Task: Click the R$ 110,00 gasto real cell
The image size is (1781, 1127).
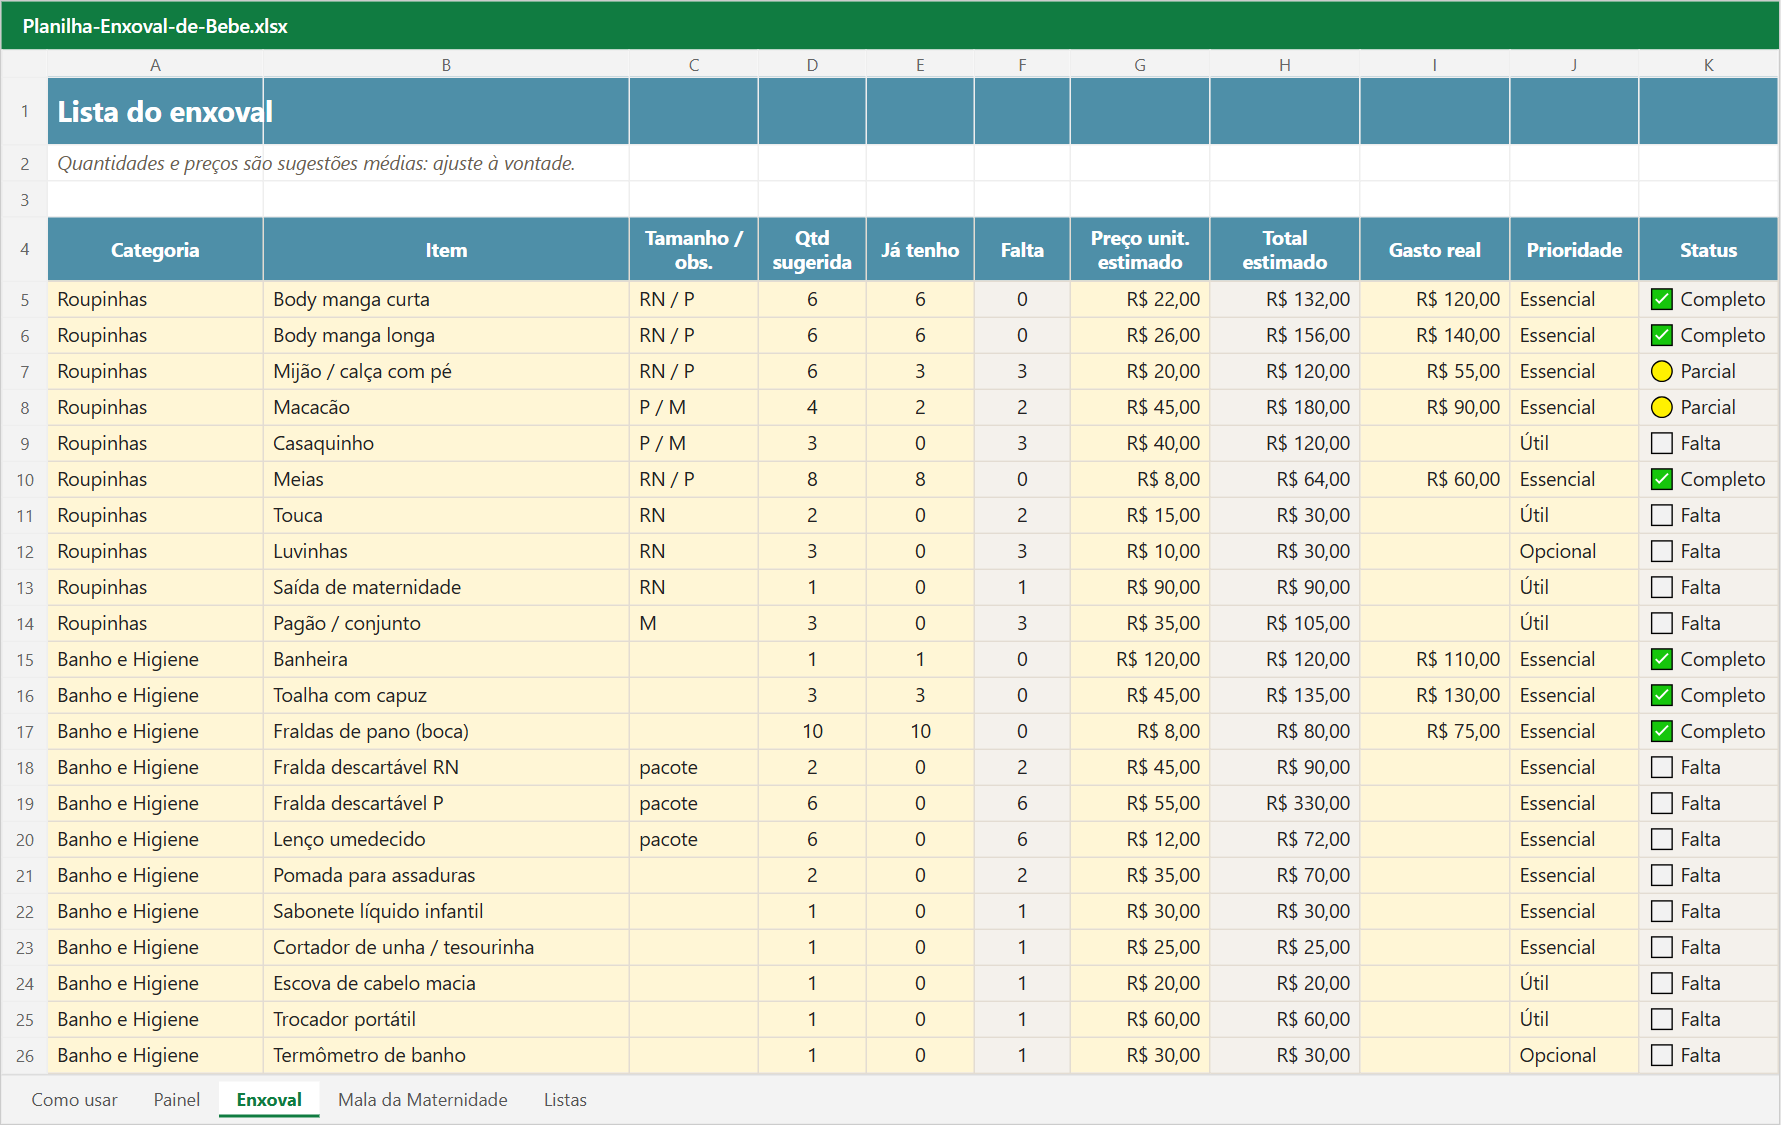Action: (1434, 659)
